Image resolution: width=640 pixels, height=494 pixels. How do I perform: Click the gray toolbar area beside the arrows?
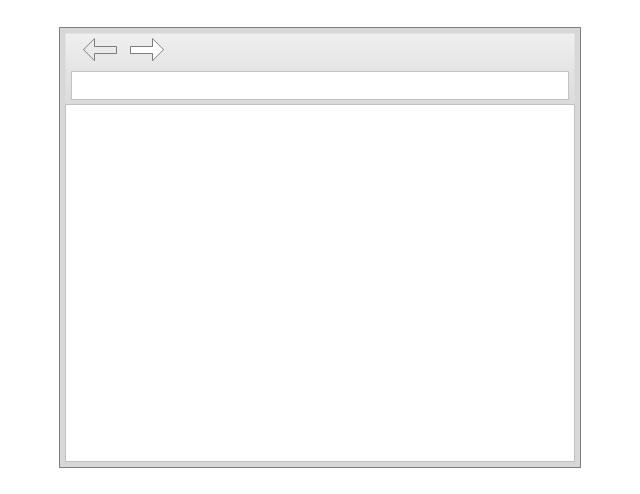(367, 51)
